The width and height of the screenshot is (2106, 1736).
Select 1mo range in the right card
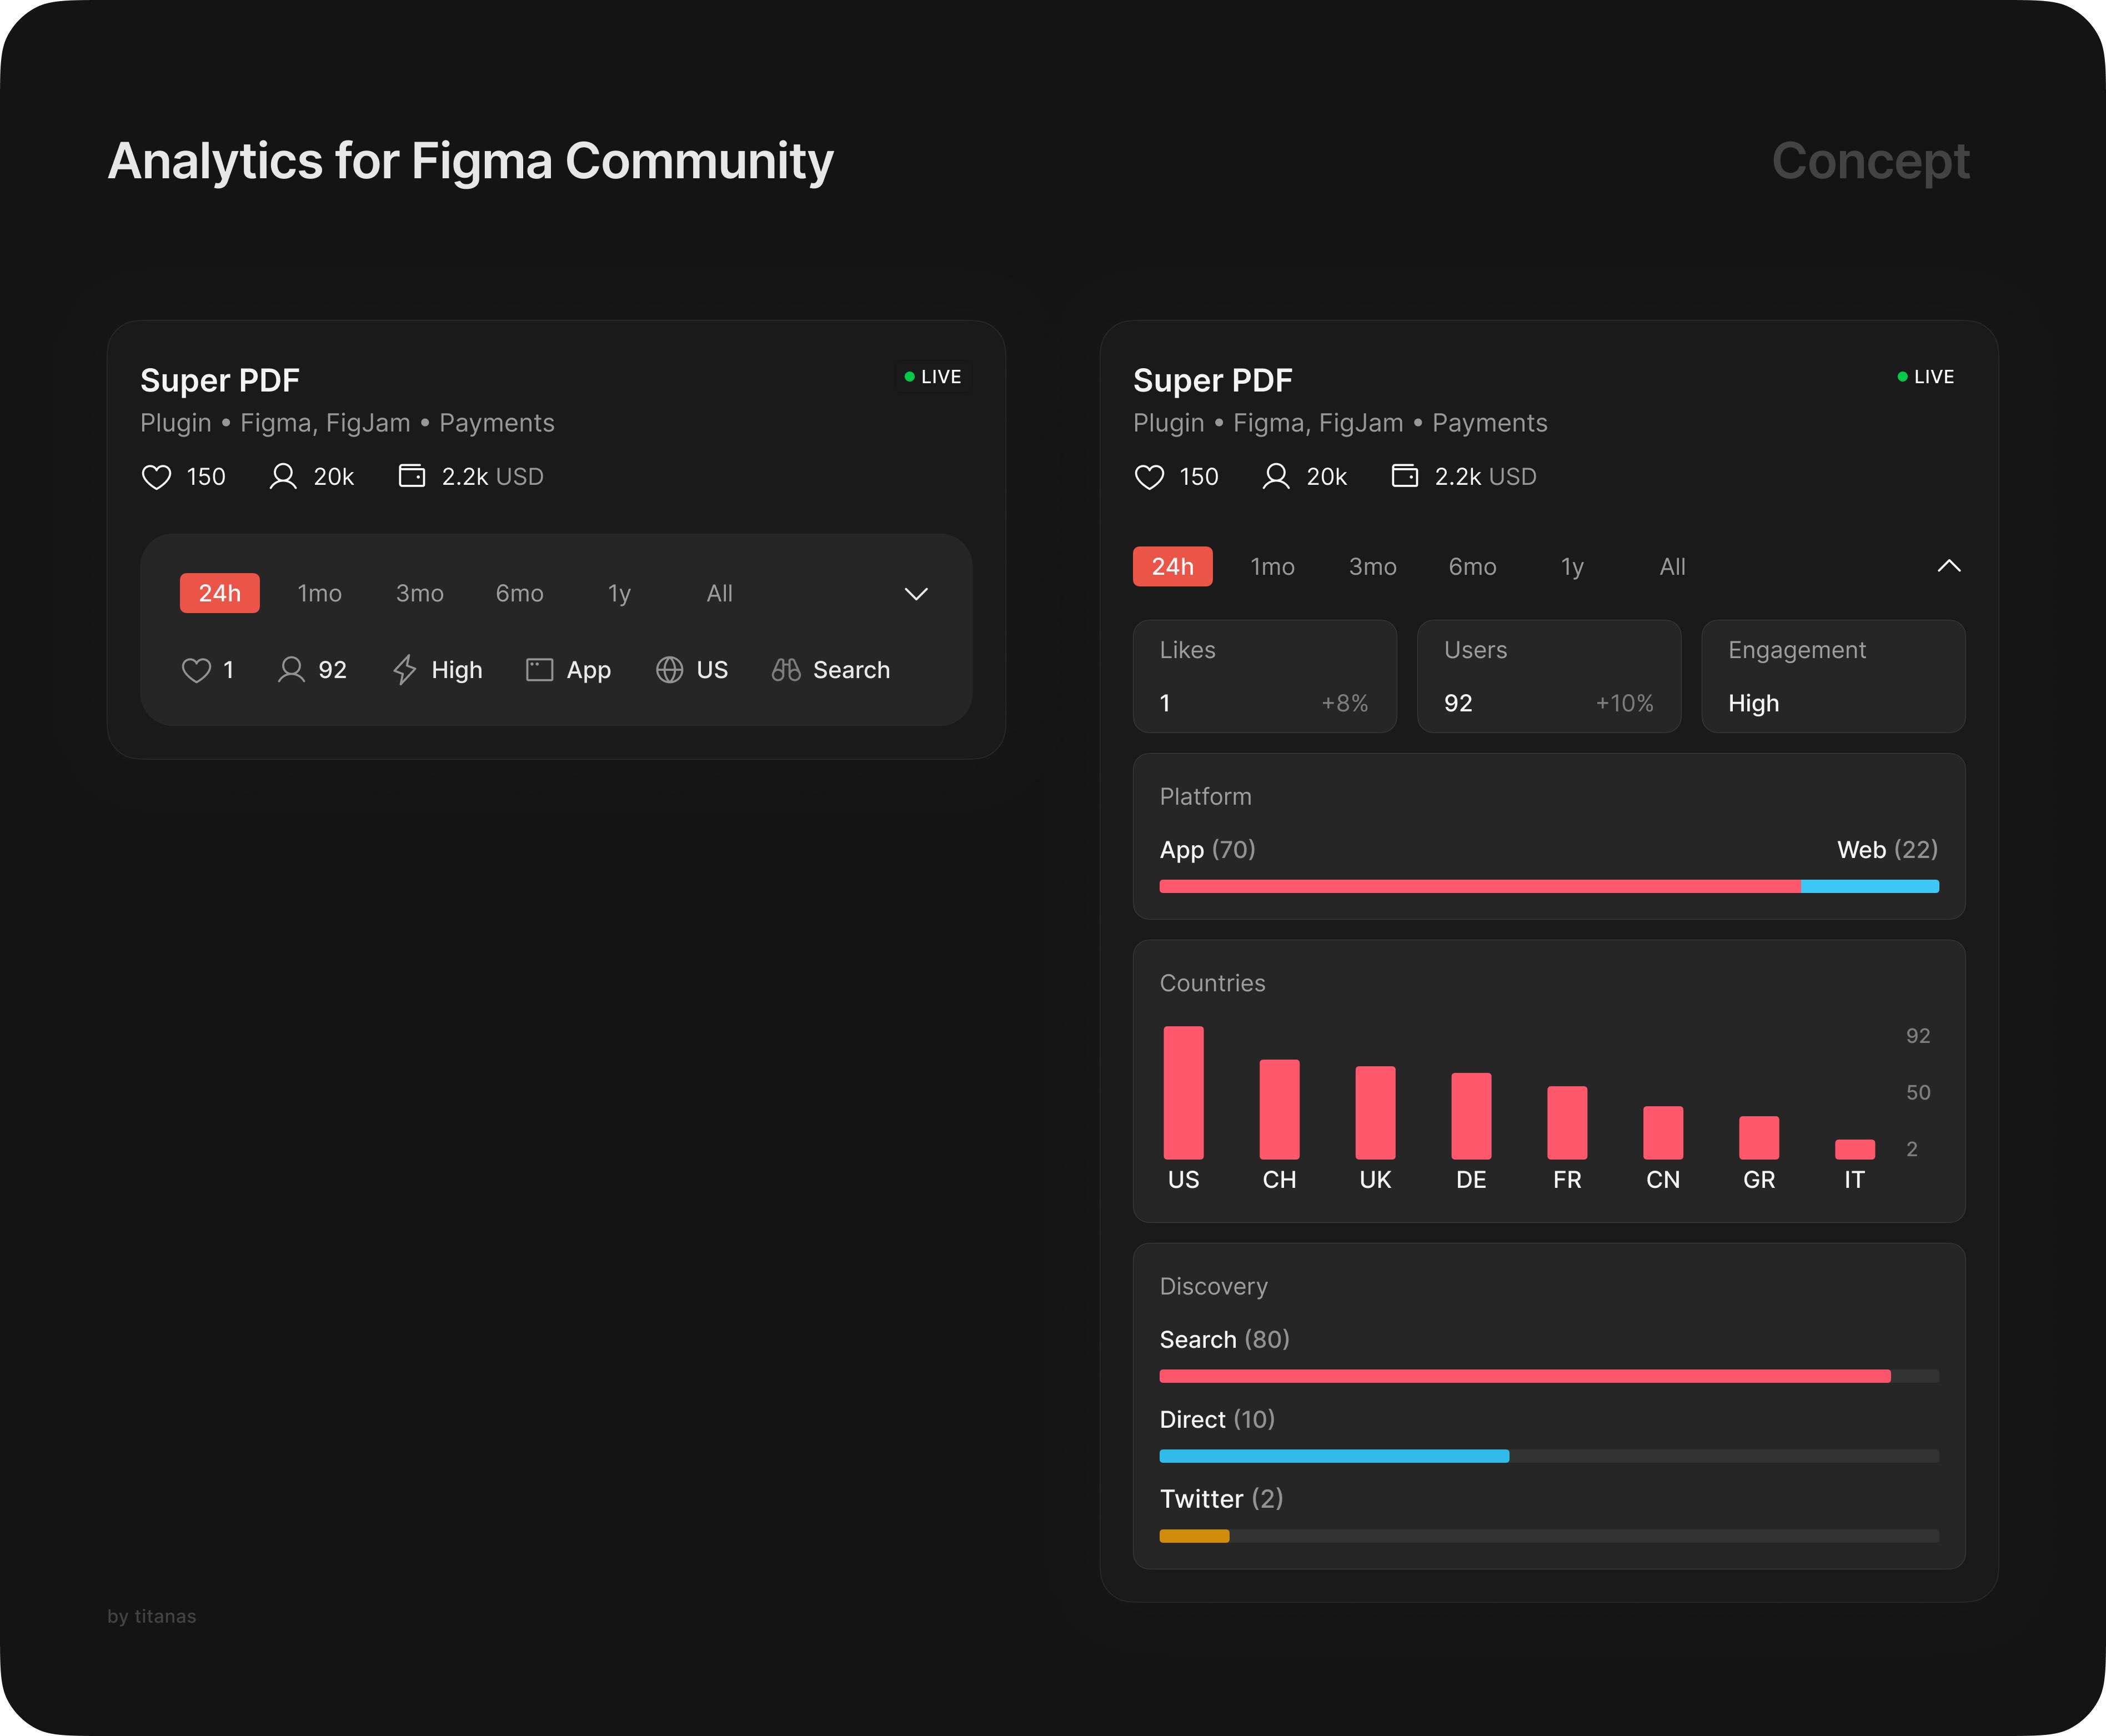(1273, 566)
